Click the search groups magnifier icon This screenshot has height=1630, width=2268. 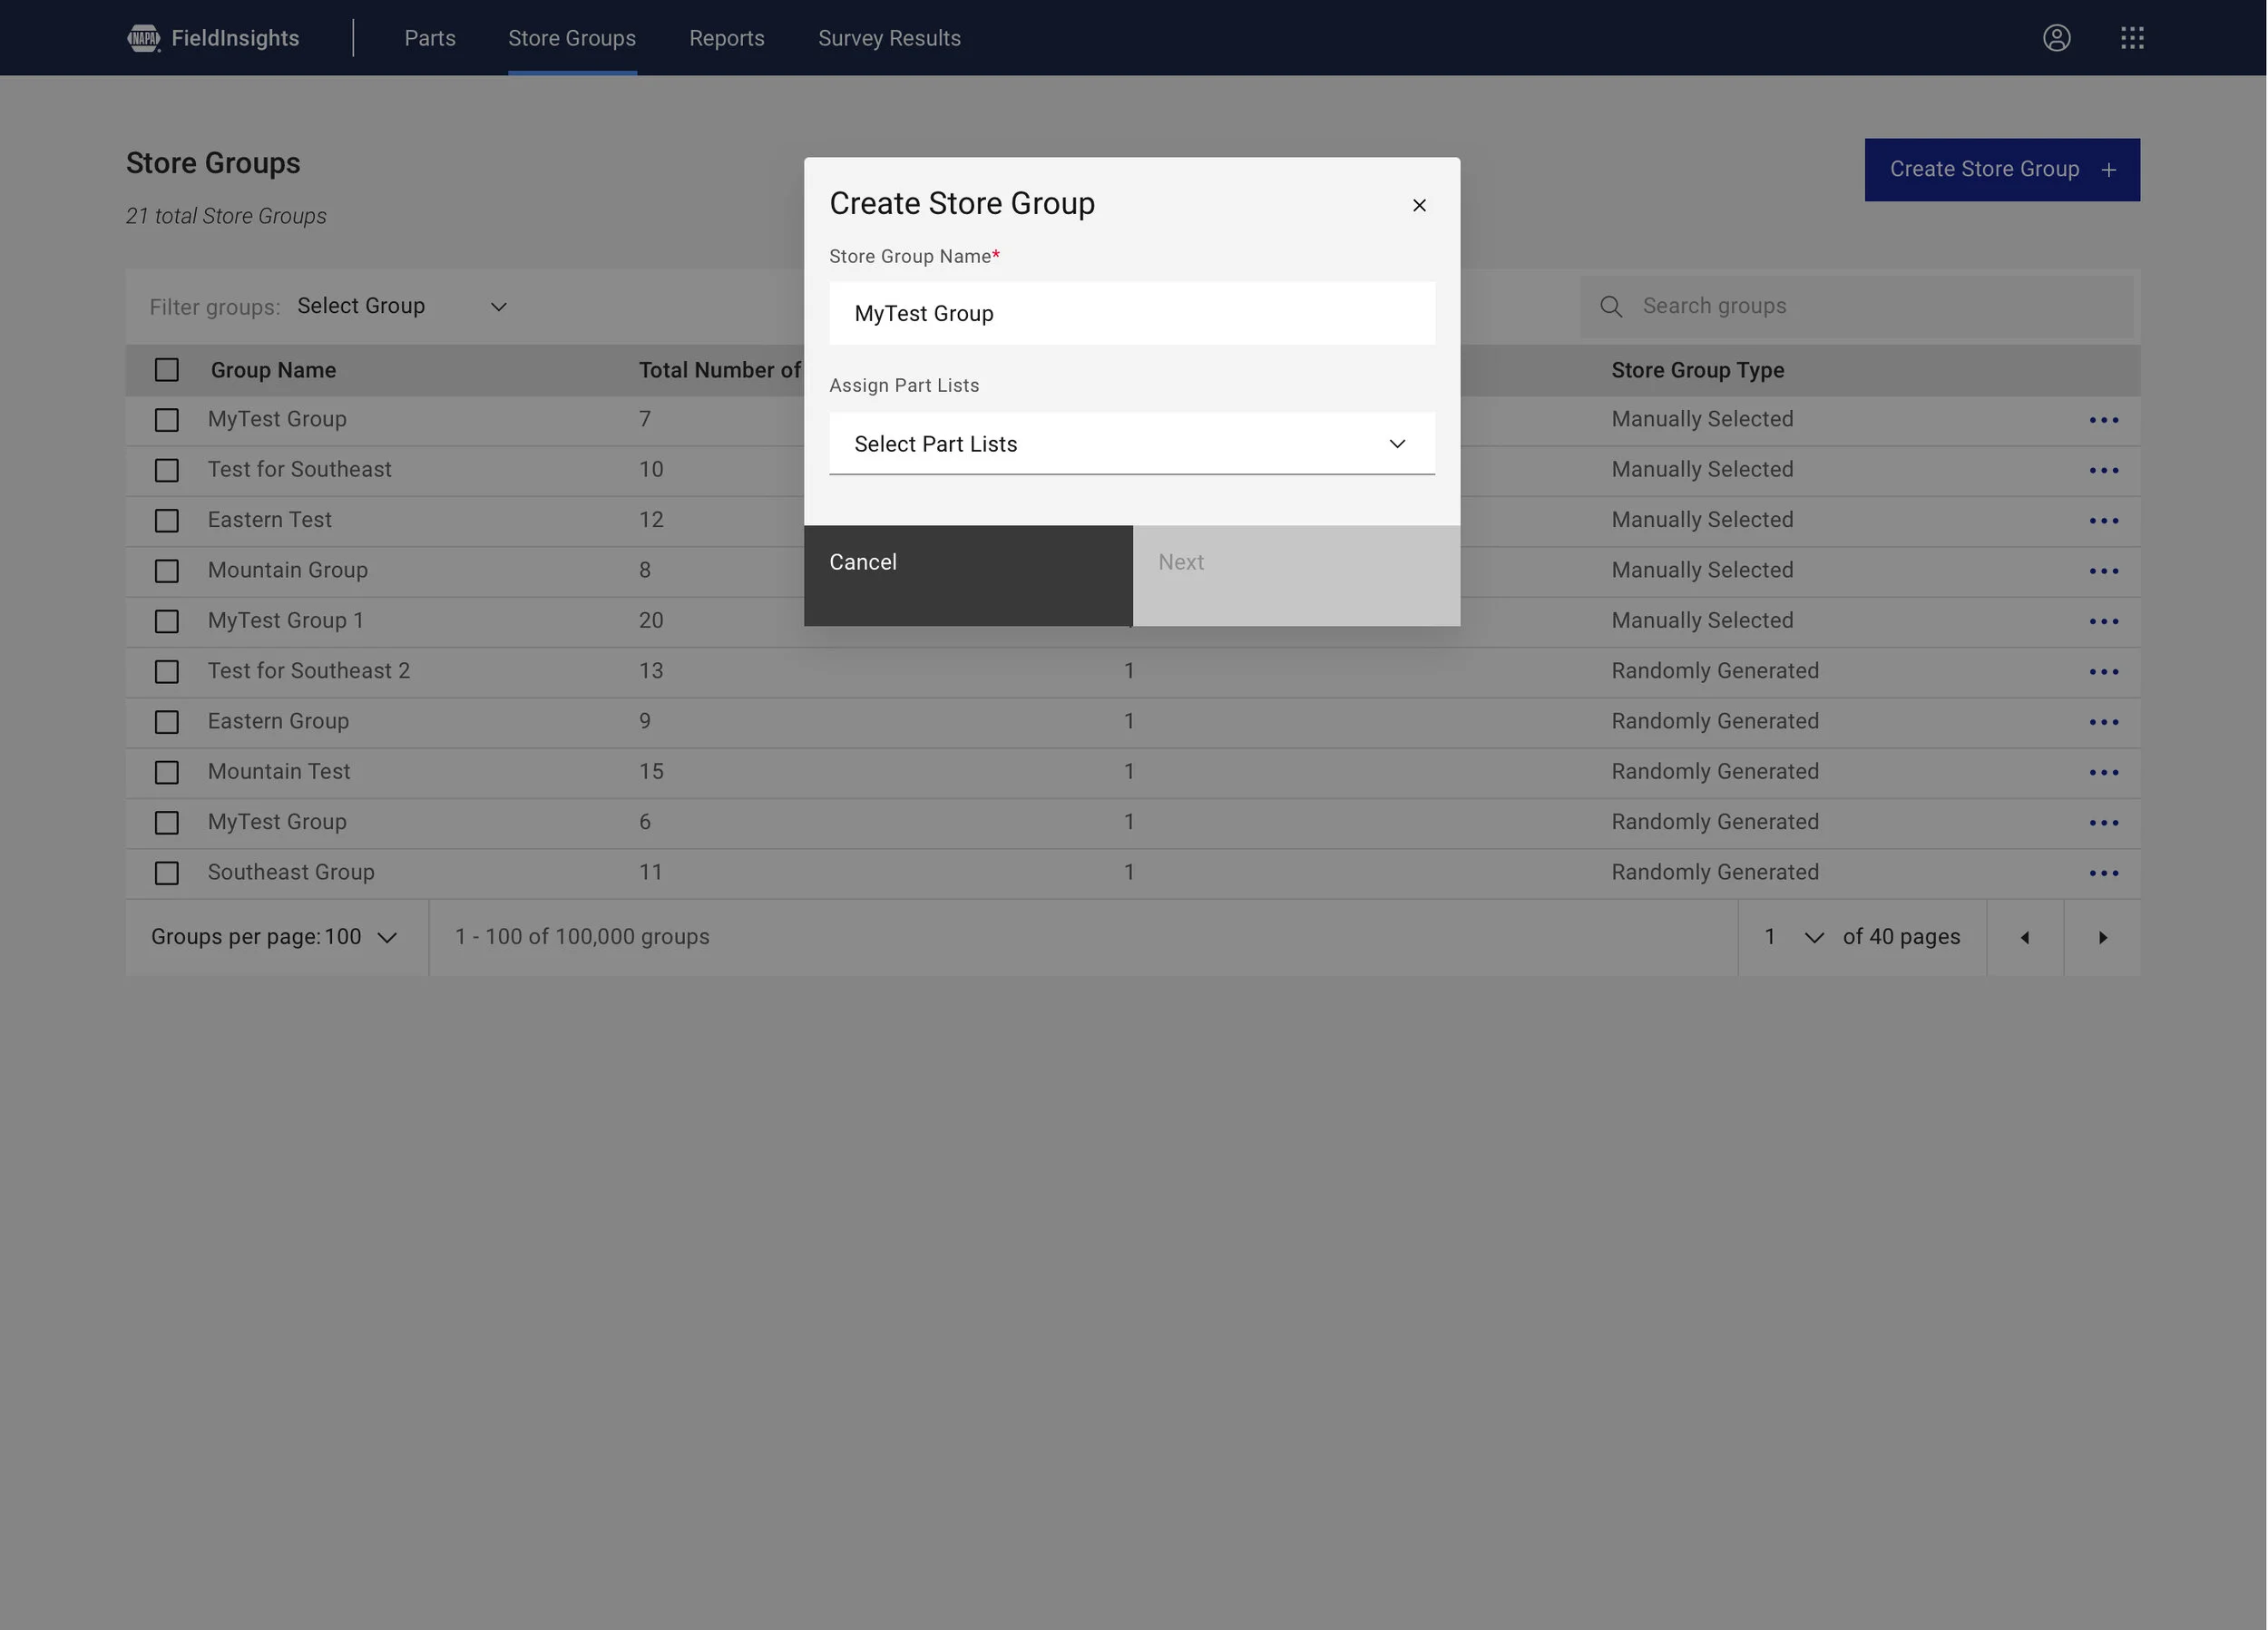click(x=1611, y=306)
